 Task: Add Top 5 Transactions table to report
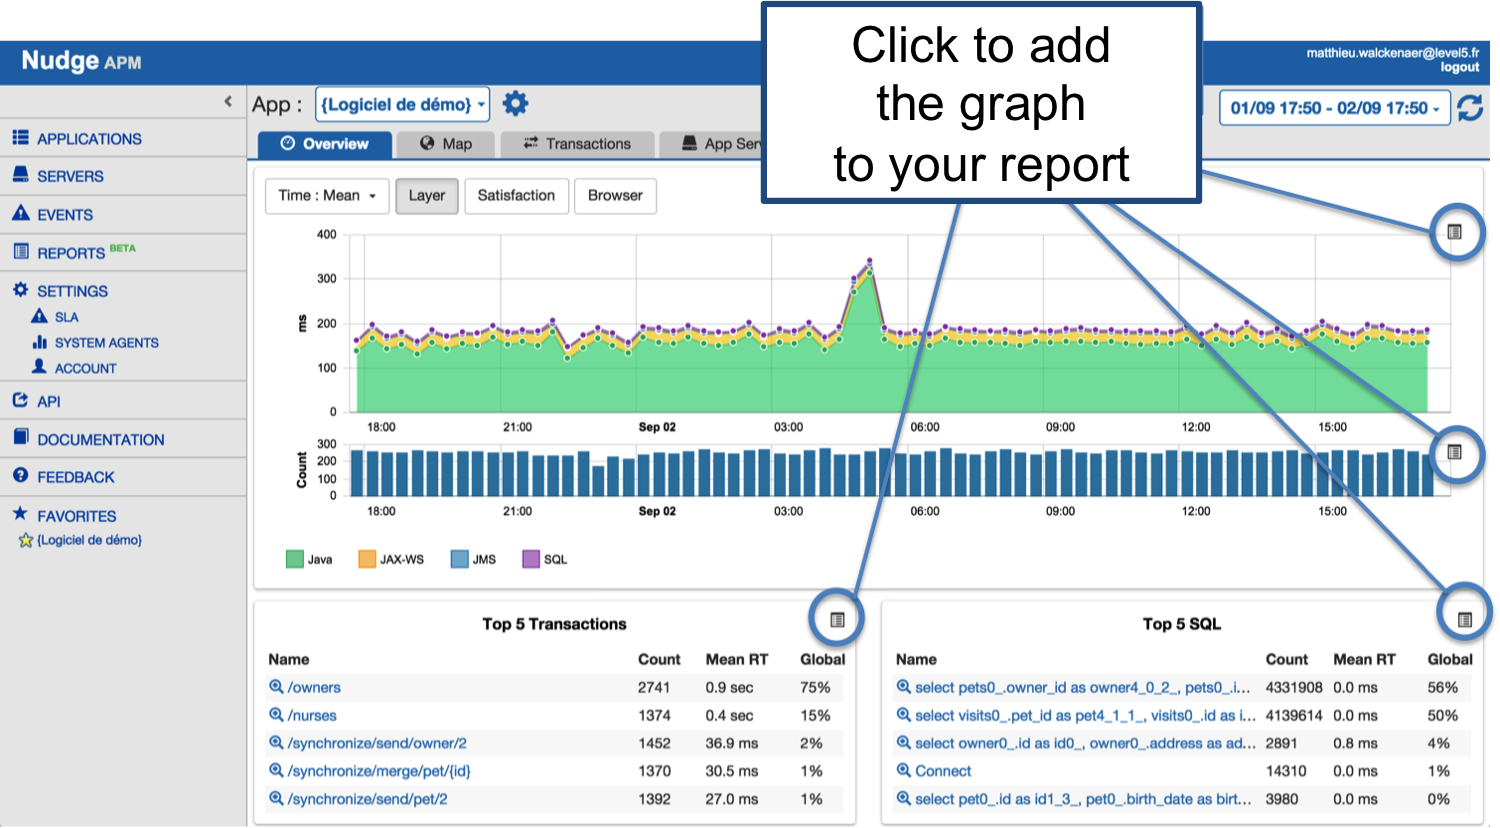point(837,620)
